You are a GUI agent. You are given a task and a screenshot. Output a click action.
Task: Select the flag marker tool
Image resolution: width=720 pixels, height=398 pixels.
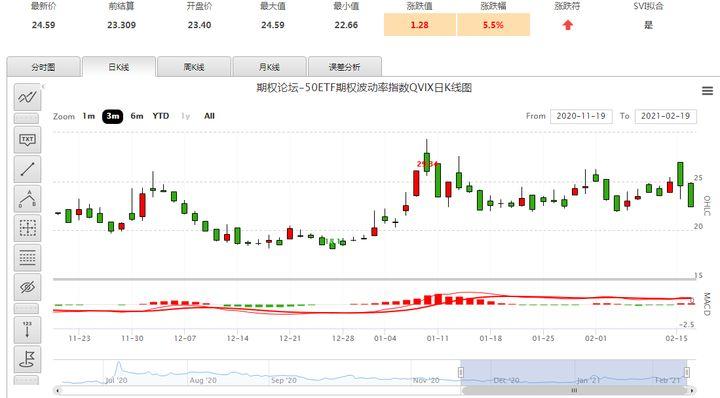pos(27,359)
